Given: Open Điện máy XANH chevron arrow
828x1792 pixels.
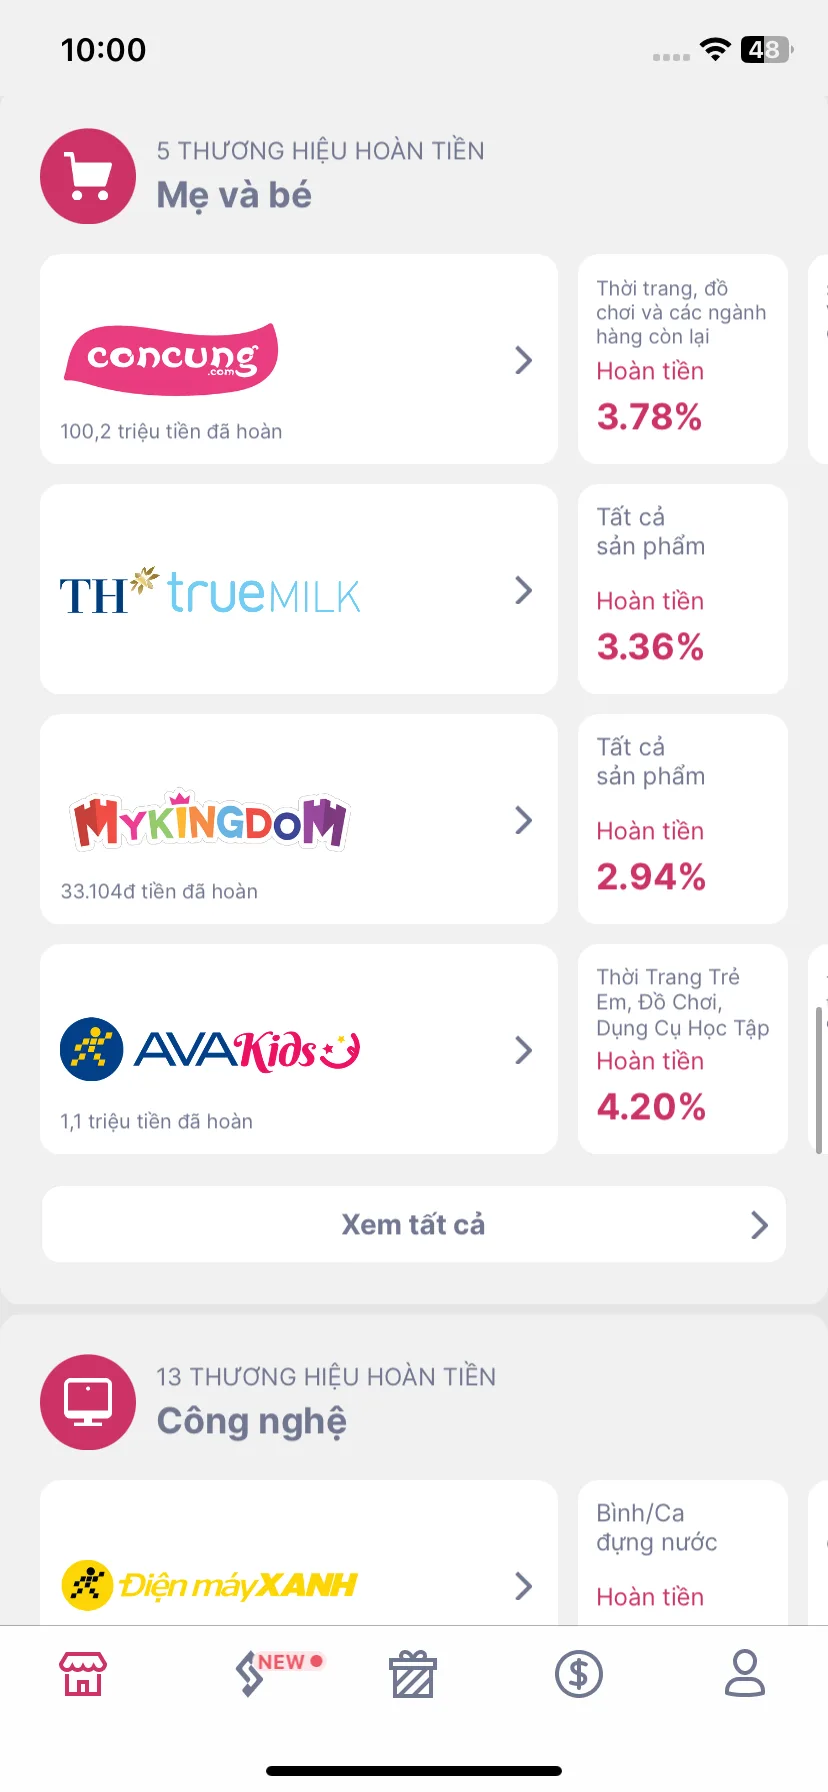Looking at the screenshot, I should [x=523, y=1585].
